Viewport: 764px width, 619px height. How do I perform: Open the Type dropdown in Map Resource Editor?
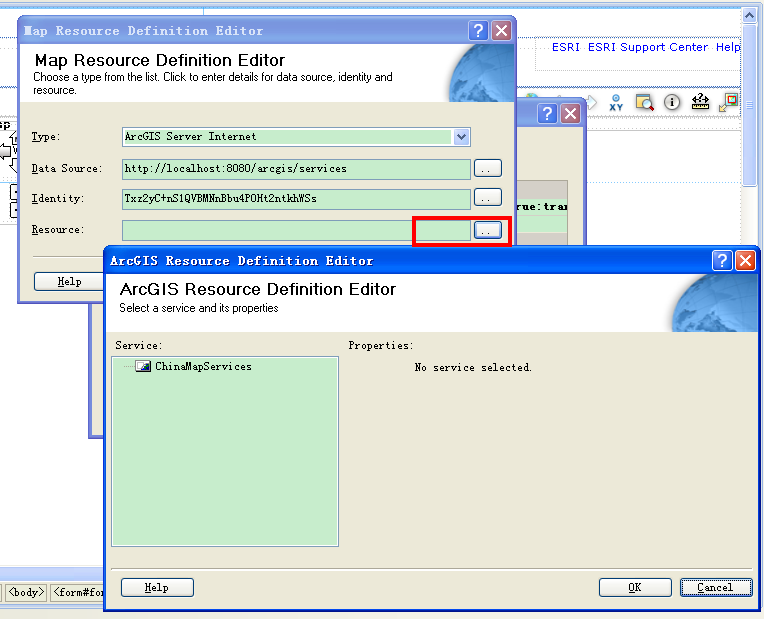point(461,137)
